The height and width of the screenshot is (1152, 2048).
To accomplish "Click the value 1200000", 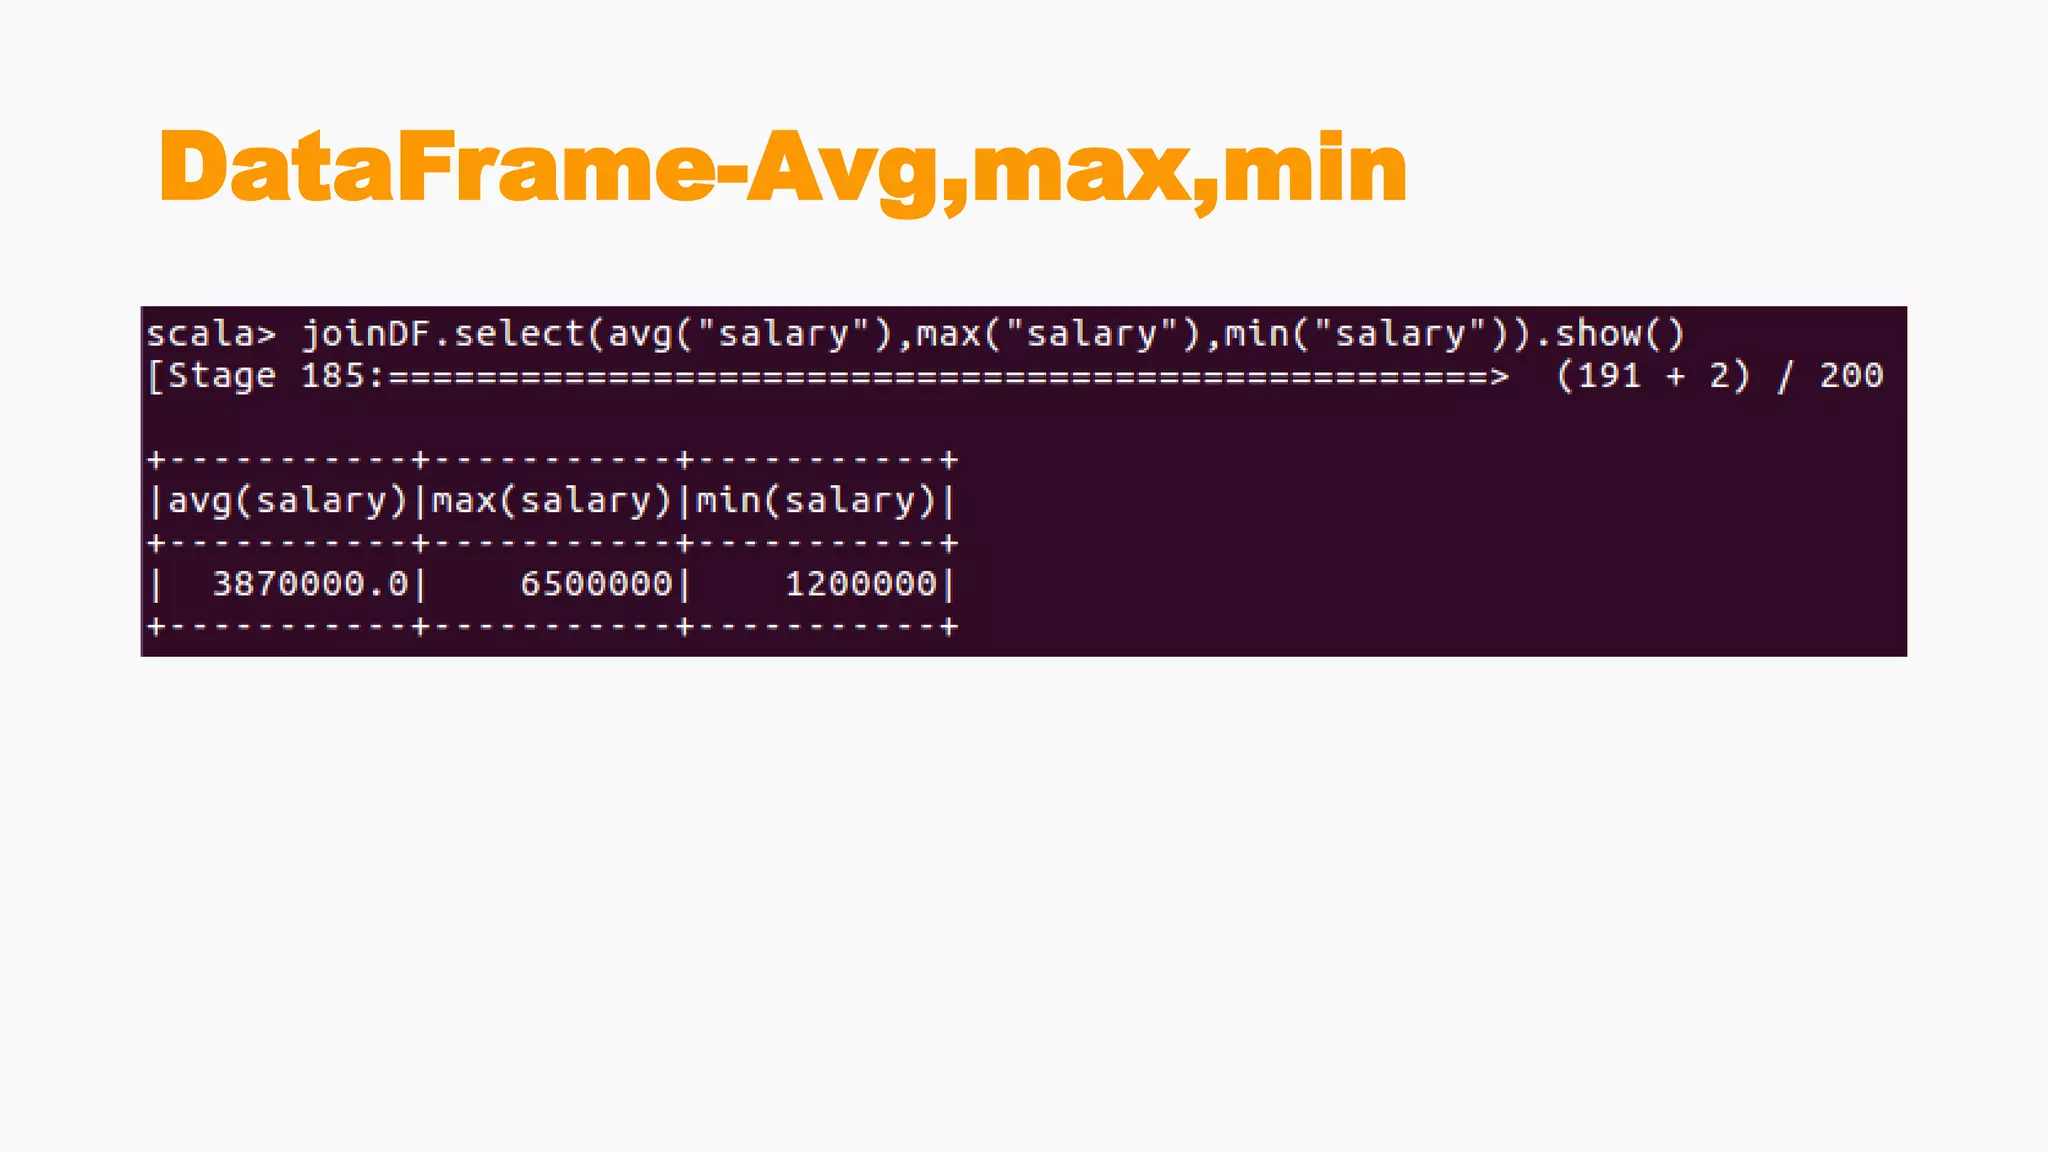I will [x=860, y=583].
